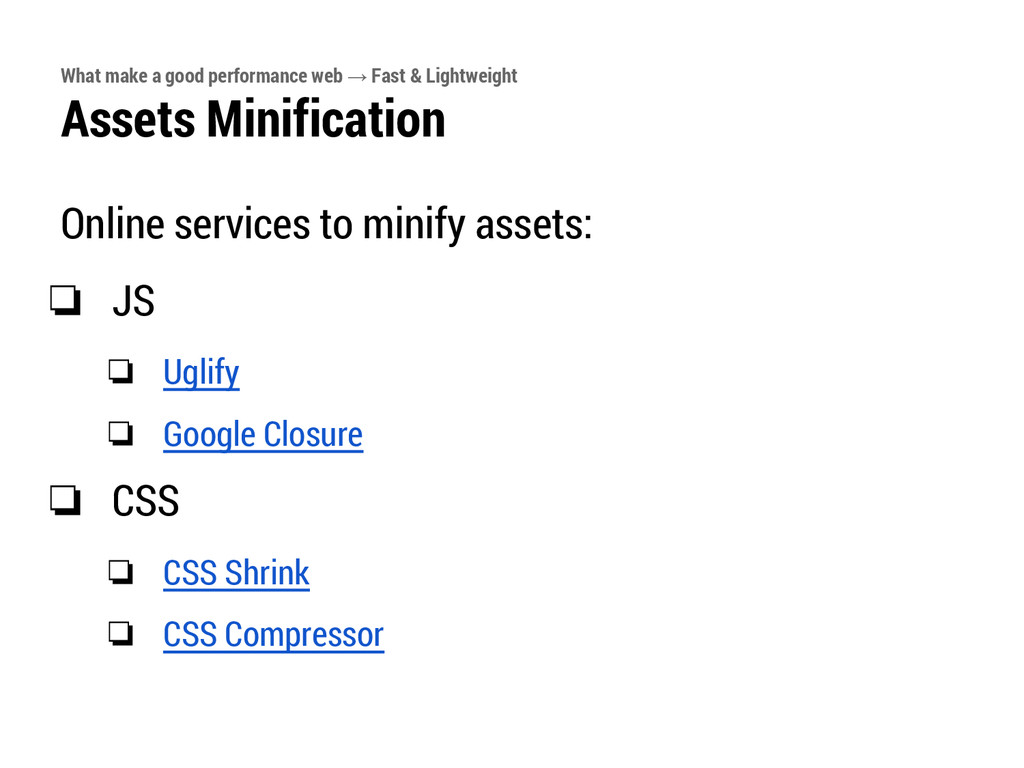Image resolution: width=1024 pixels, height=768 pixels.
Task: Click the word 'Compressor' in the link
Action: [x=304, y=635]
